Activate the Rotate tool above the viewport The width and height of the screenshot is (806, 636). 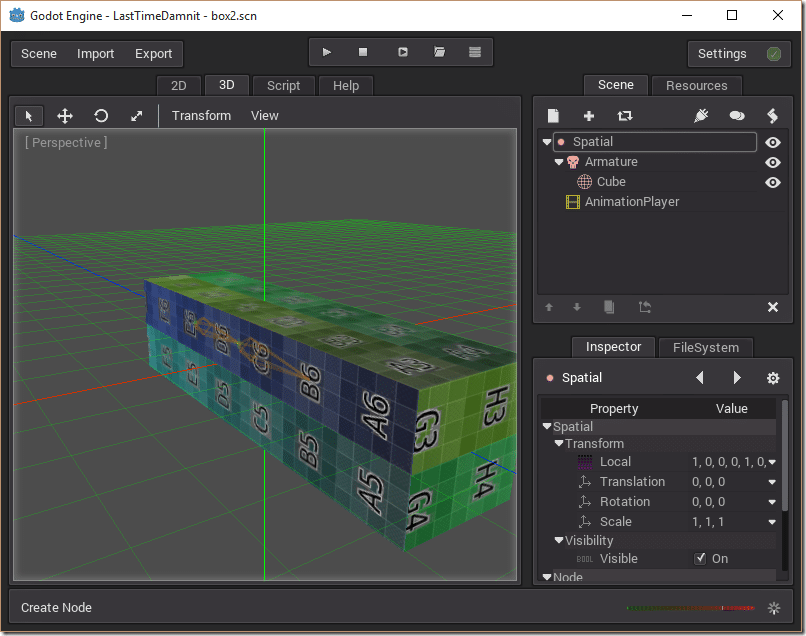[100, 115]
